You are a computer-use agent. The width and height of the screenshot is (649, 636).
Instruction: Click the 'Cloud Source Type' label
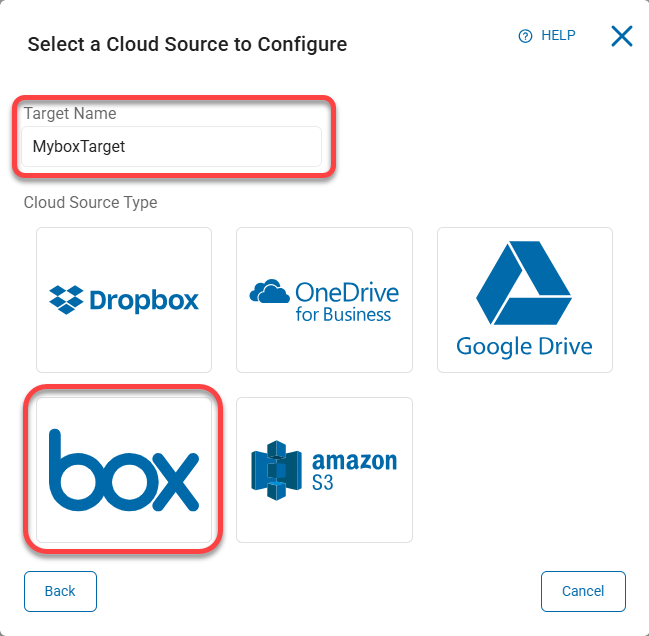click(90, 202)
